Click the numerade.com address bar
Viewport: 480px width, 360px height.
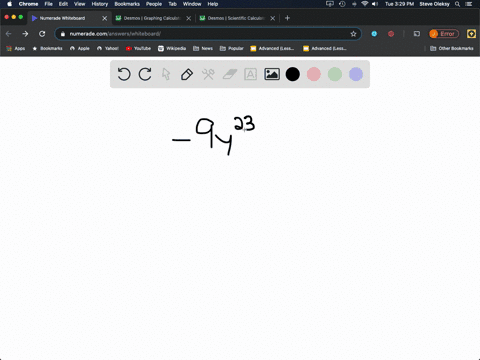pos(208,34)
